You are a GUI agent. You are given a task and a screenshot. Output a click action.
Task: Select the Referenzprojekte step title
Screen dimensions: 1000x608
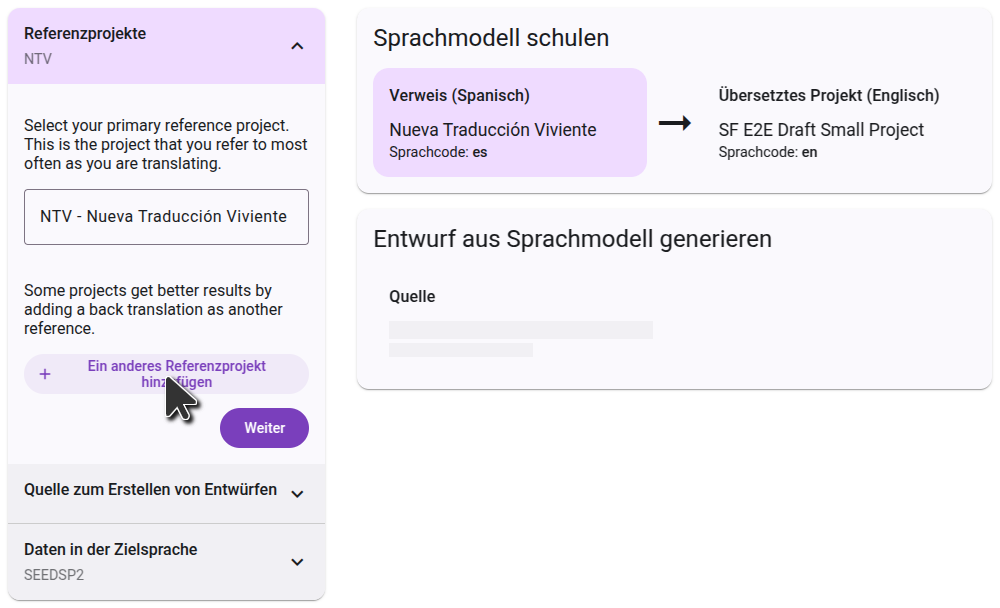85,34
